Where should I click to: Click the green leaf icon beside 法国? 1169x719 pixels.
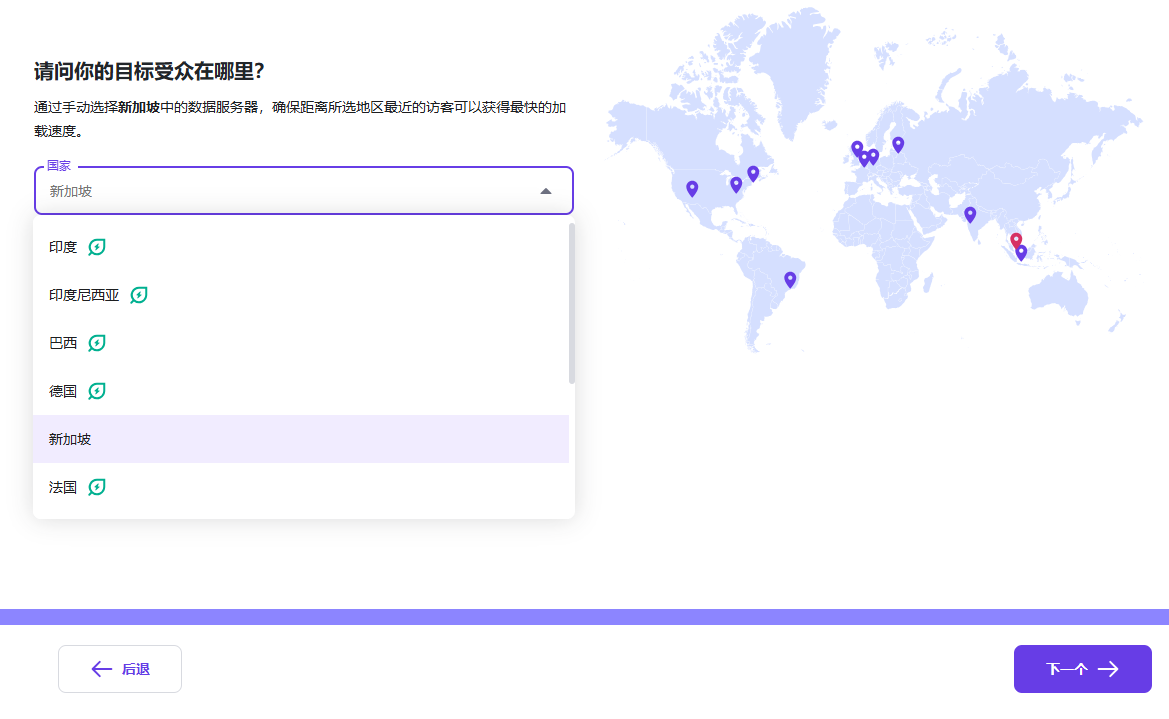[x=97, y=487]
